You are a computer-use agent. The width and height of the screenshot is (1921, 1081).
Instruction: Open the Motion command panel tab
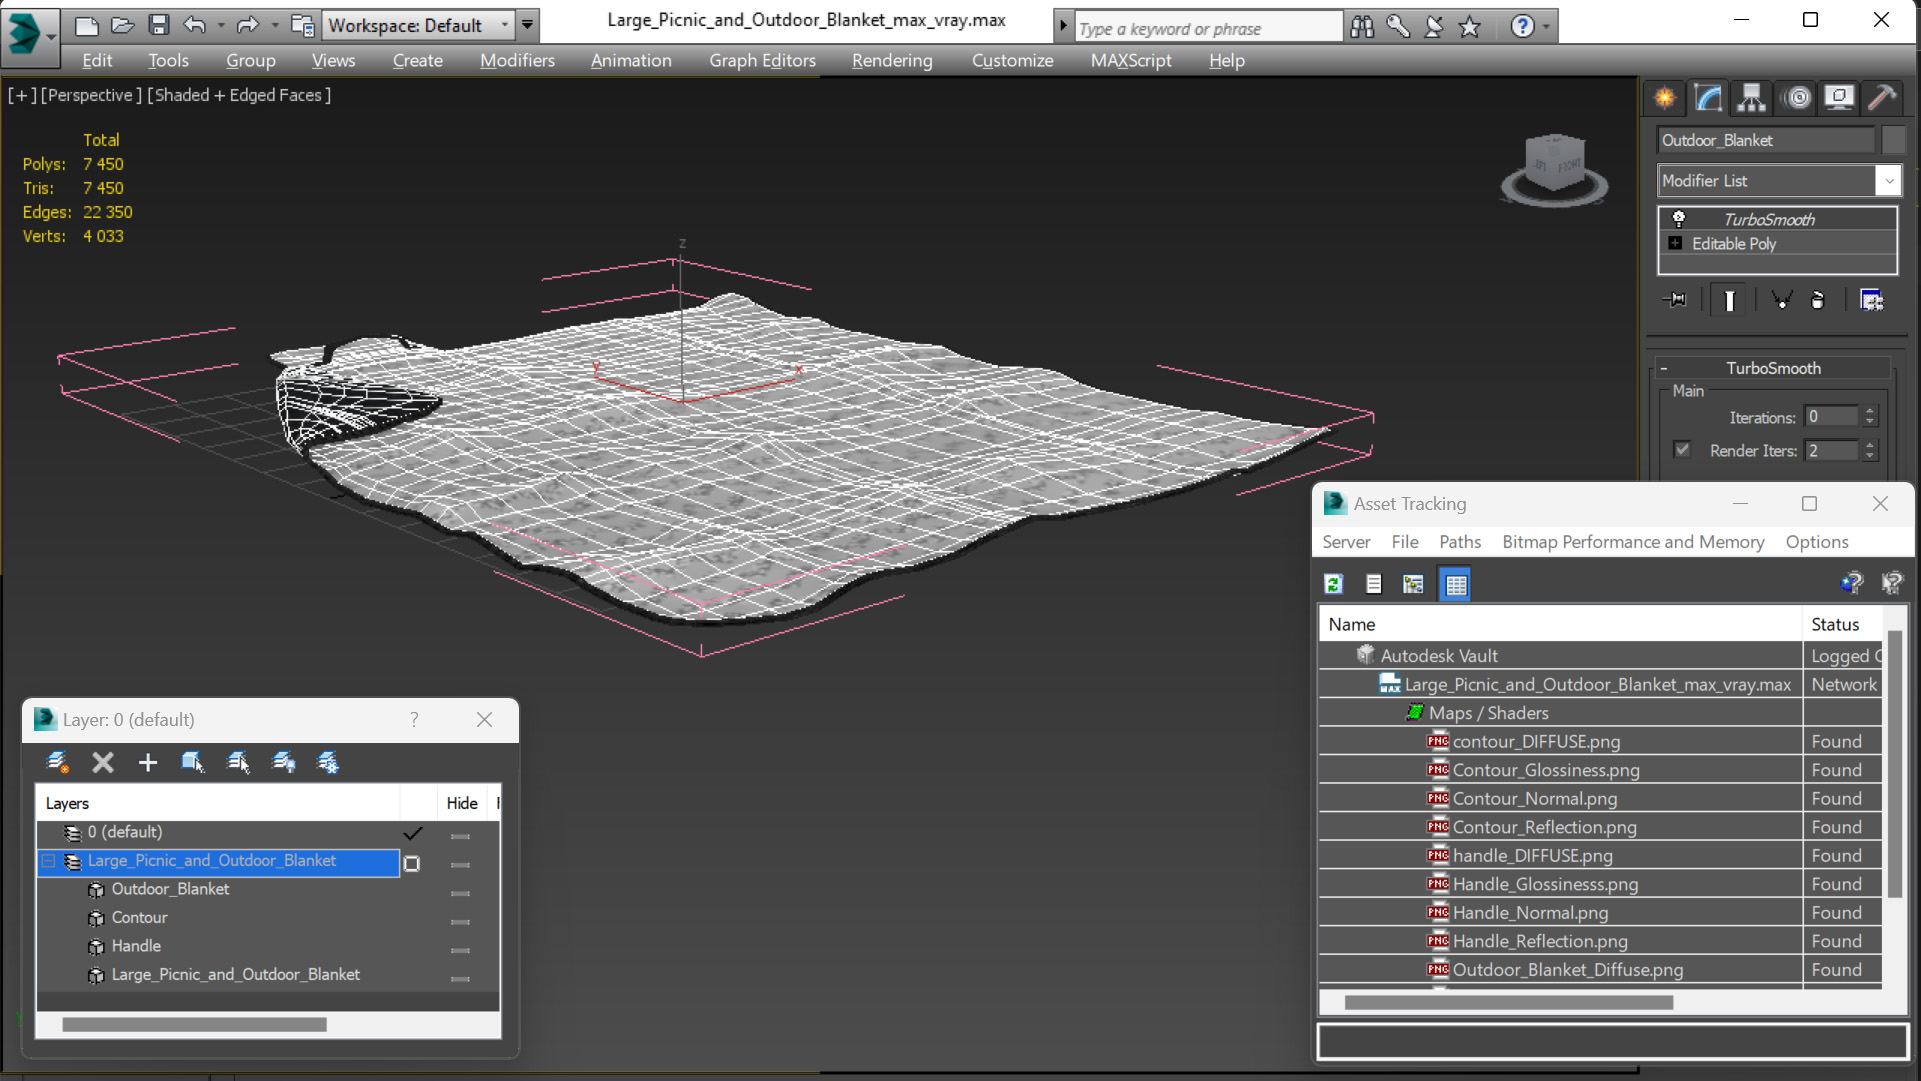[1797, 97]
